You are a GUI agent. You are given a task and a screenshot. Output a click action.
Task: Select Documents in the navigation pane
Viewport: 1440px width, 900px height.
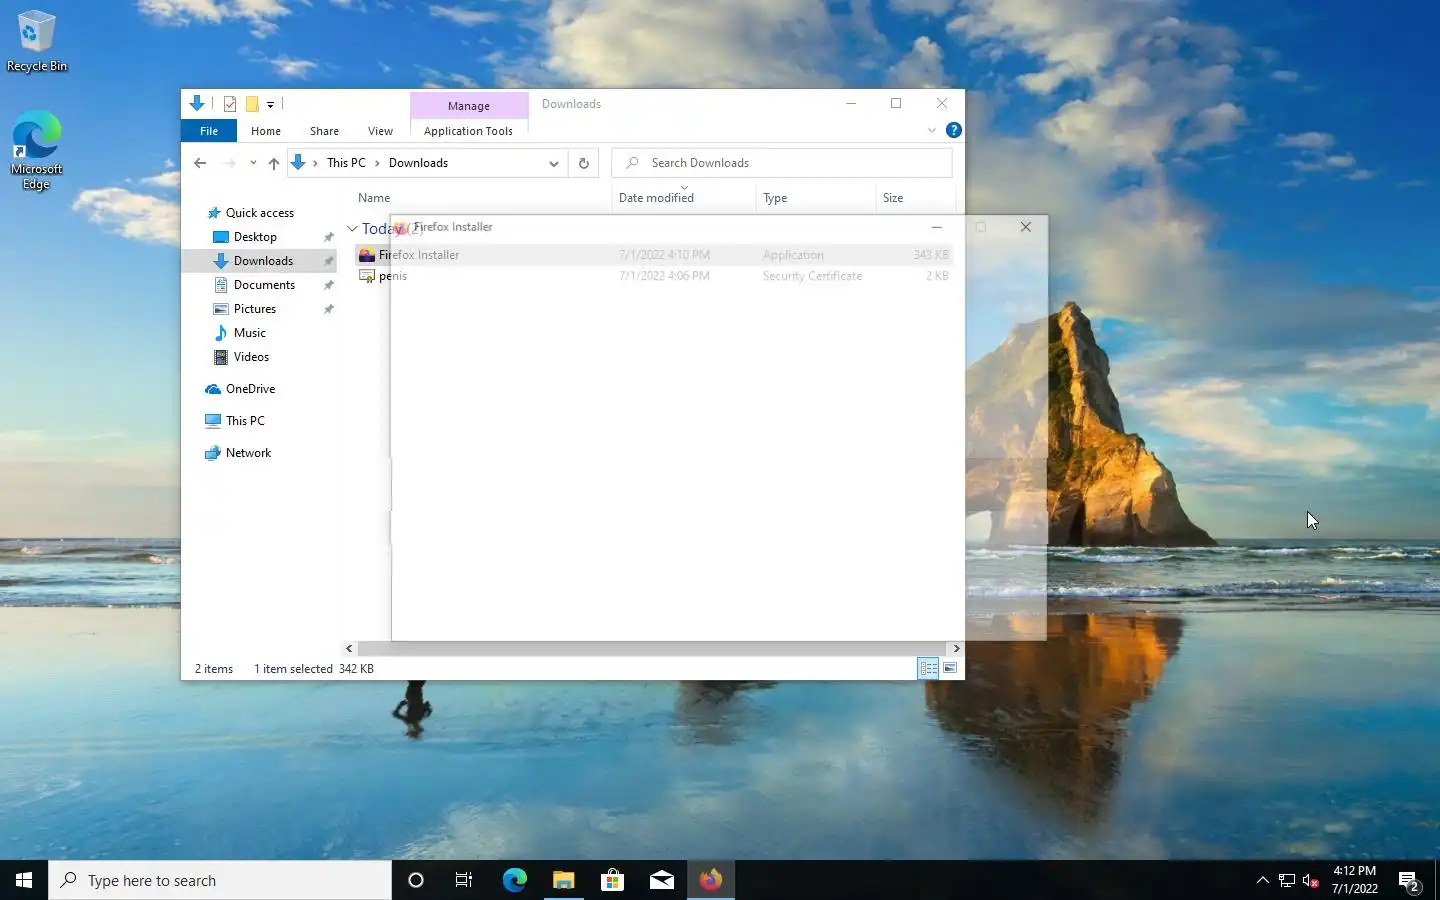[264, 285]
